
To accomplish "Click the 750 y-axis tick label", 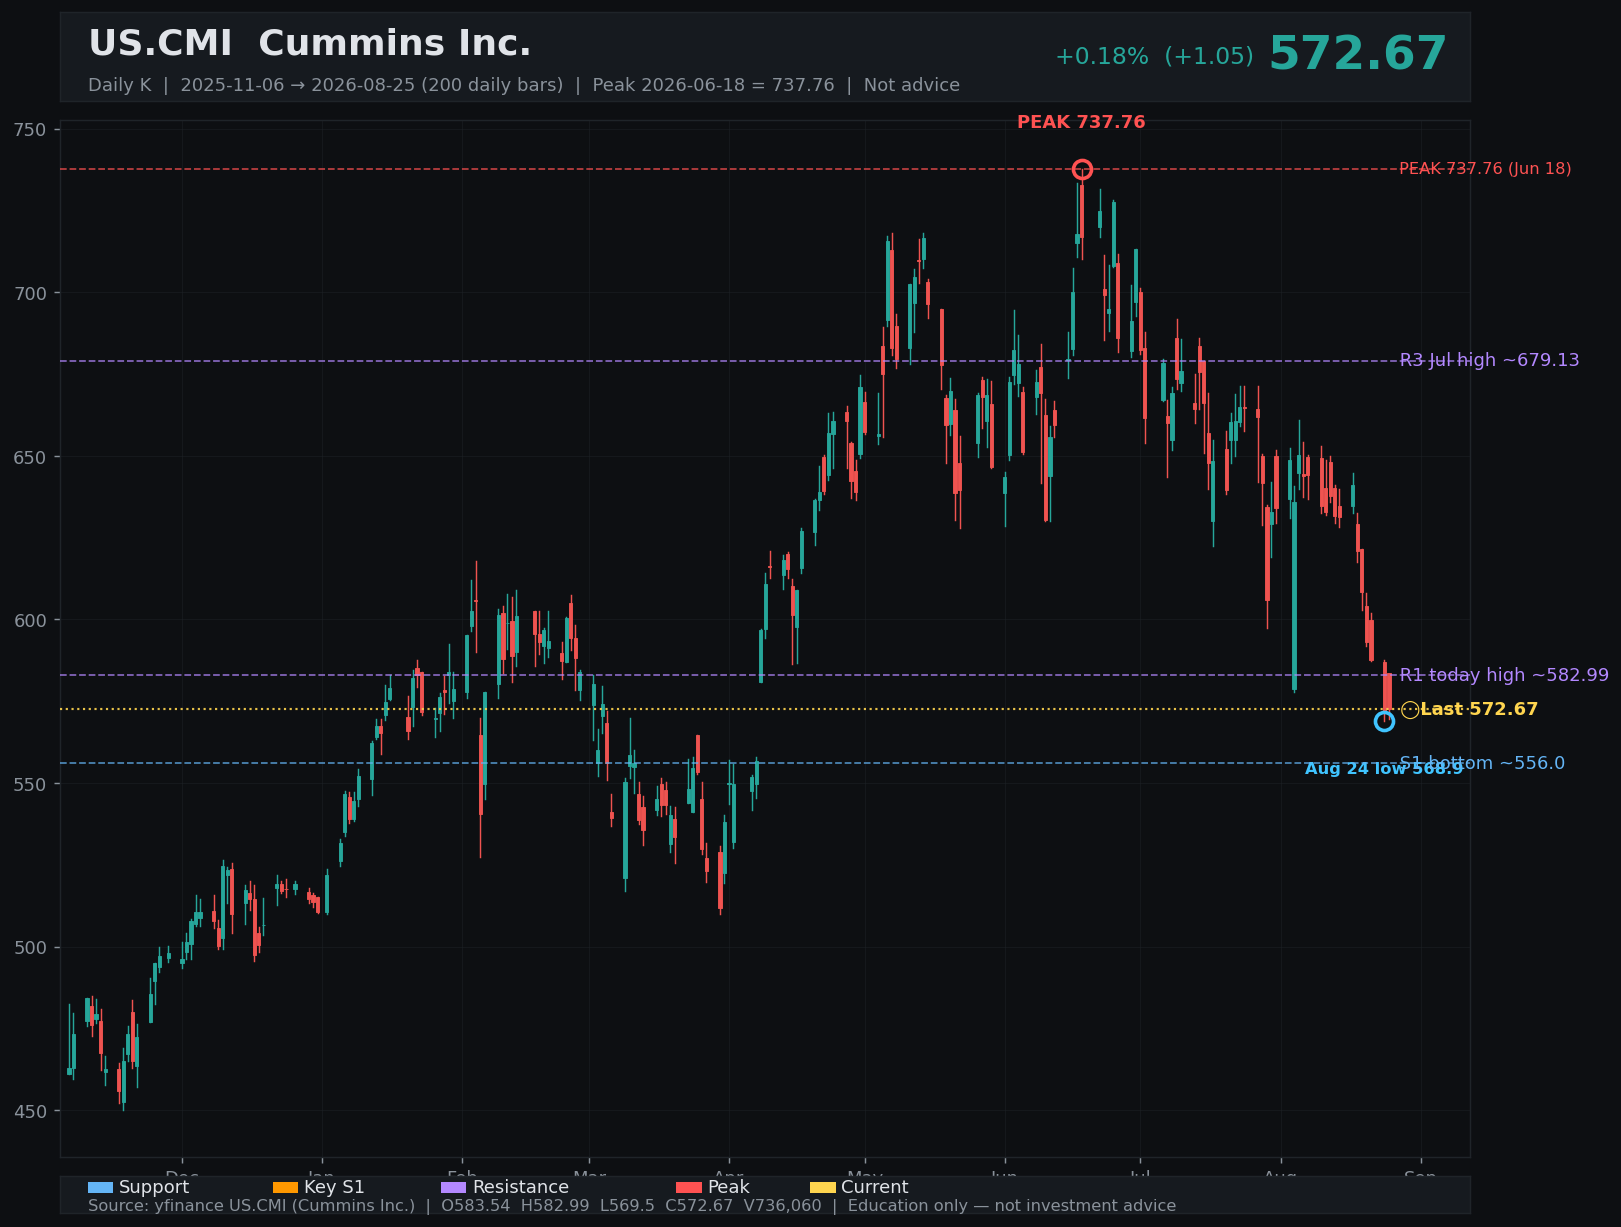I will (x=30, y=130).
